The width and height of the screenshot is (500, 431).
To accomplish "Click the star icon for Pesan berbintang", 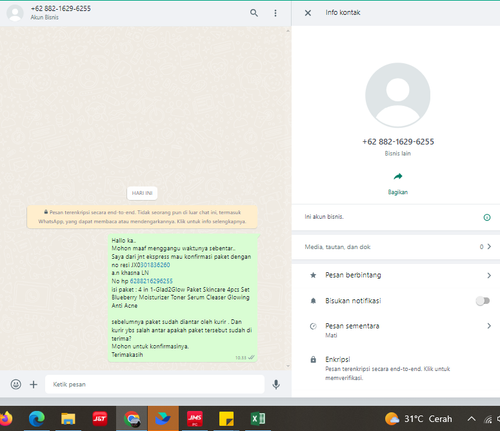I will click(x=313, y=275).
